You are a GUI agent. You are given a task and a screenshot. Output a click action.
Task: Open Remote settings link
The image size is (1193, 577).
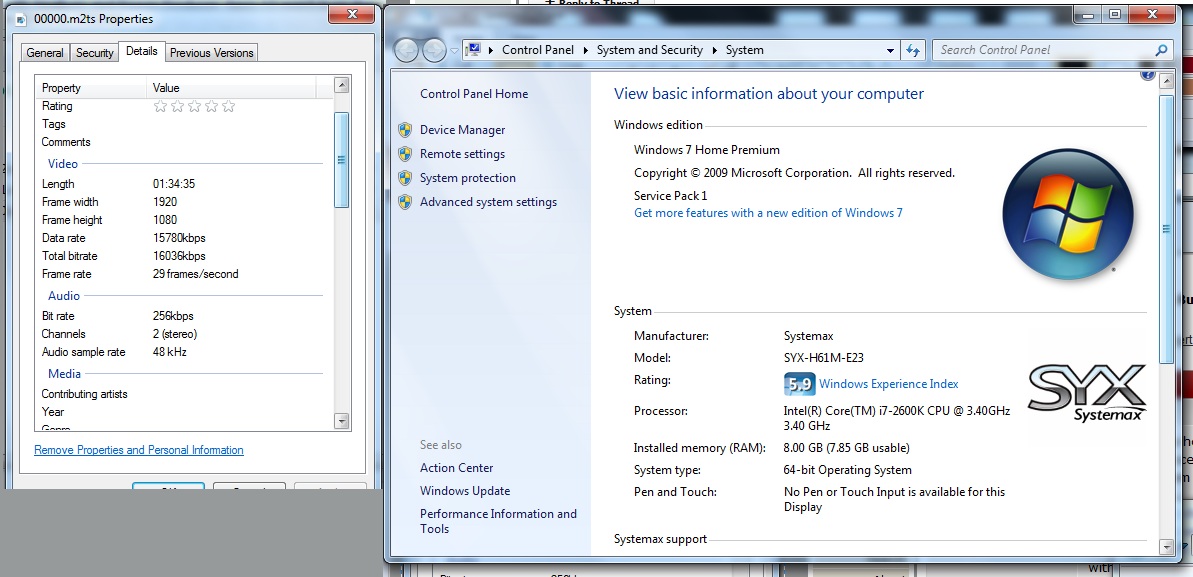tap(462, 154)
